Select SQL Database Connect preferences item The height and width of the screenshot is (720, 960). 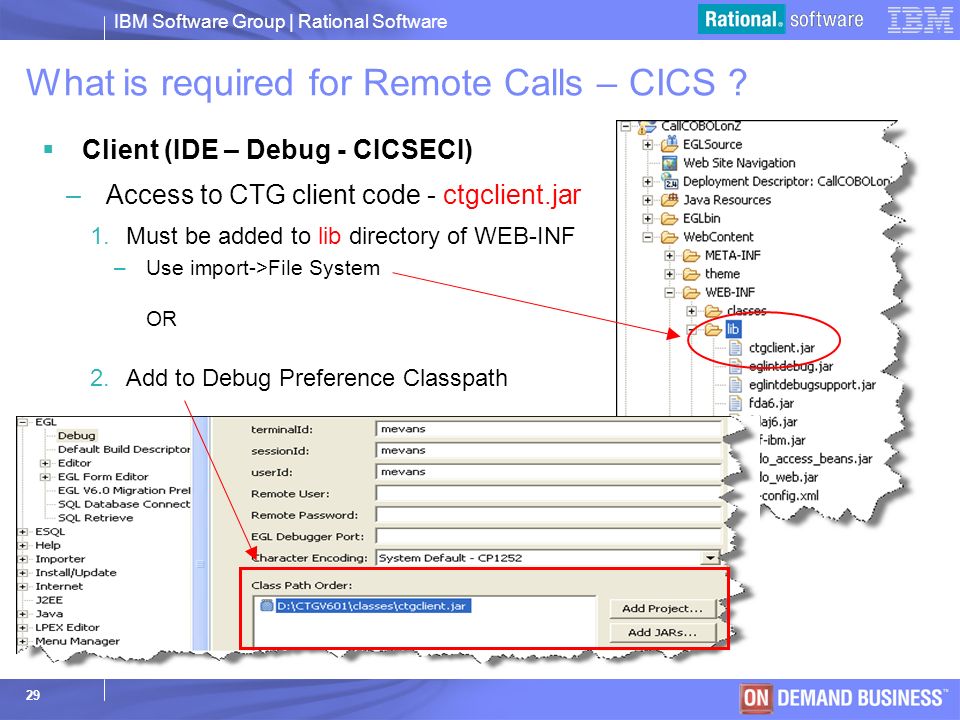pyautogui.click(x=124, y=504)
